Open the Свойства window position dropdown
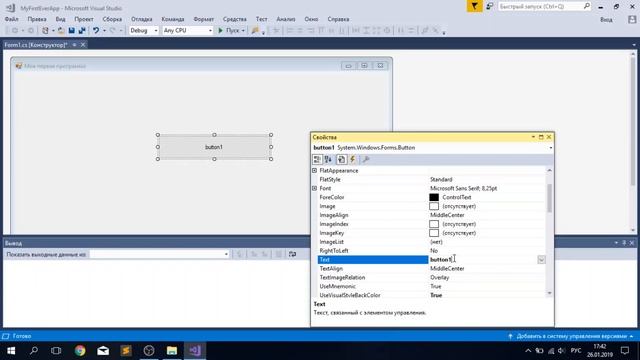This screenshot has height=360, width=640. click(533, 137)
